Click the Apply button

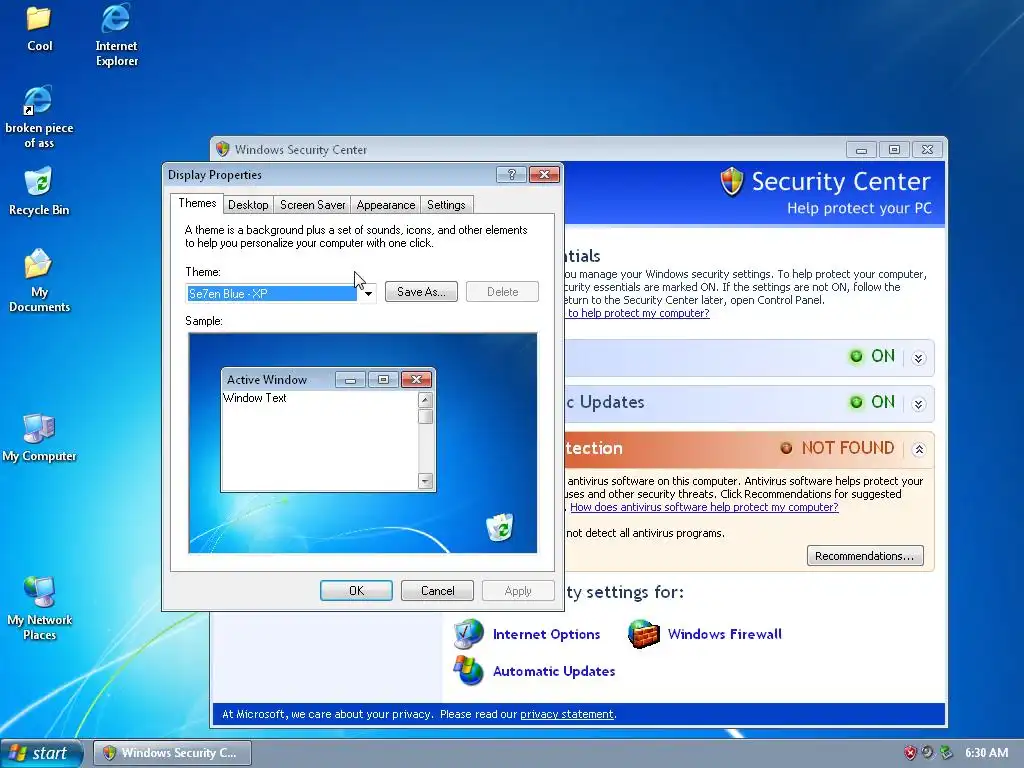point(518,590)
